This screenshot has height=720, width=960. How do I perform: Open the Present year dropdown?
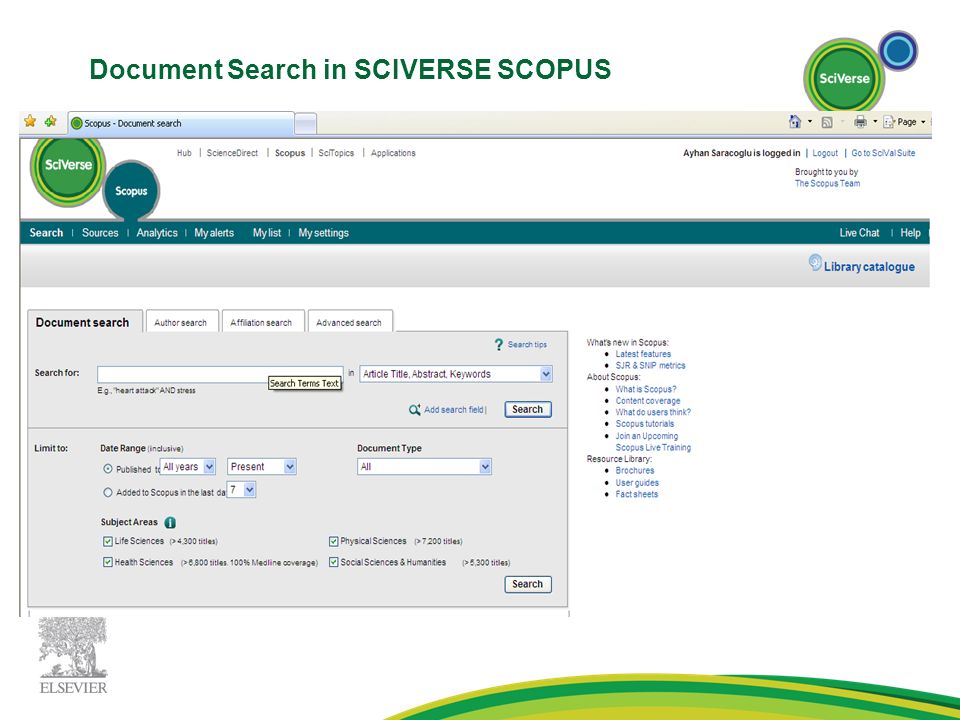pos(261,467)
